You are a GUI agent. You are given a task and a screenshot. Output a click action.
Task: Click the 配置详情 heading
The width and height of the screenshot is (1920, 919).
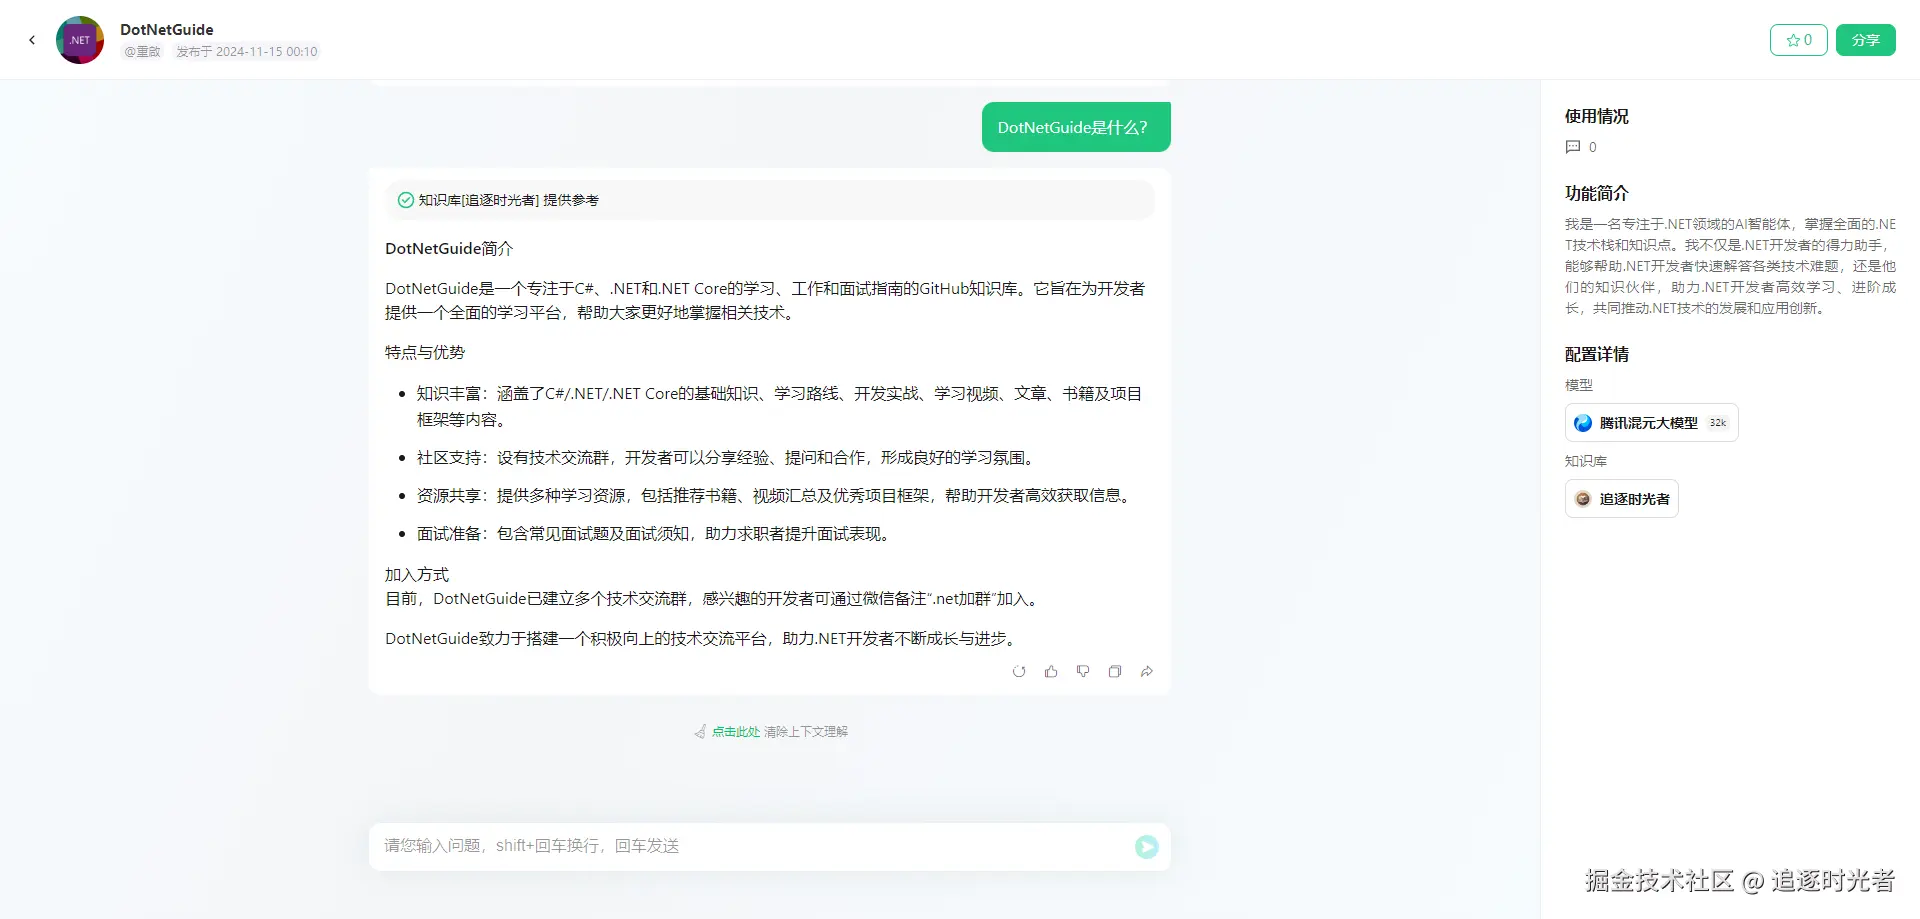point(1597,354)
